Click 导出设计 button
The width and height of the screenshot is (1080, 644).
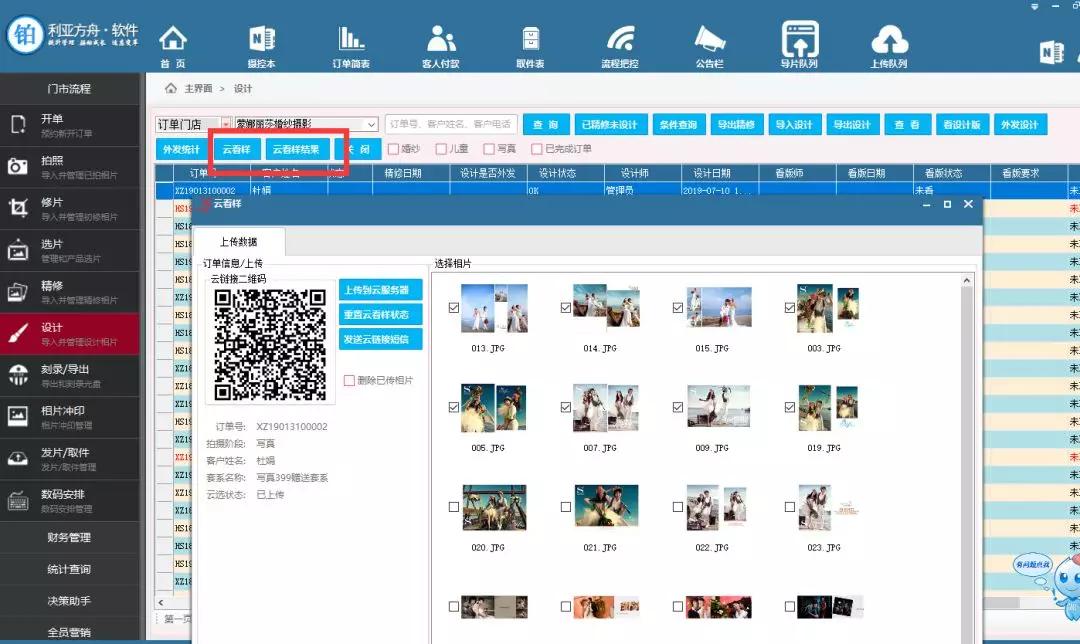click(851, 125)
